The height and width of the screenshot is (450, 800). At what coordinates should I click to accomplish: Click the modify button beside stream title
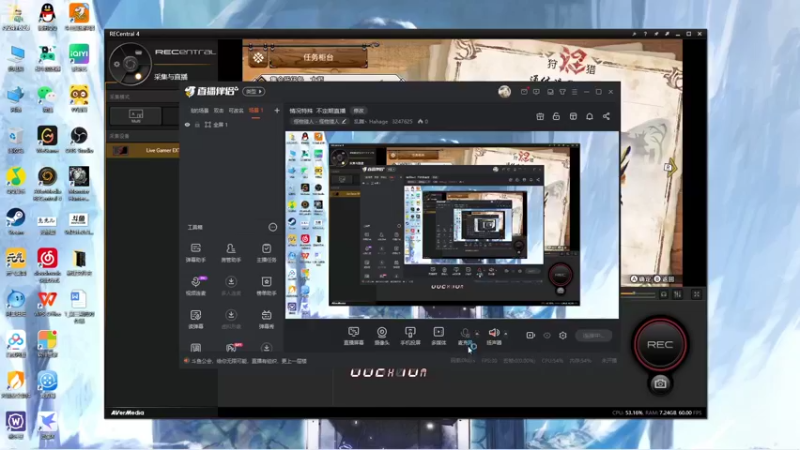359,110
